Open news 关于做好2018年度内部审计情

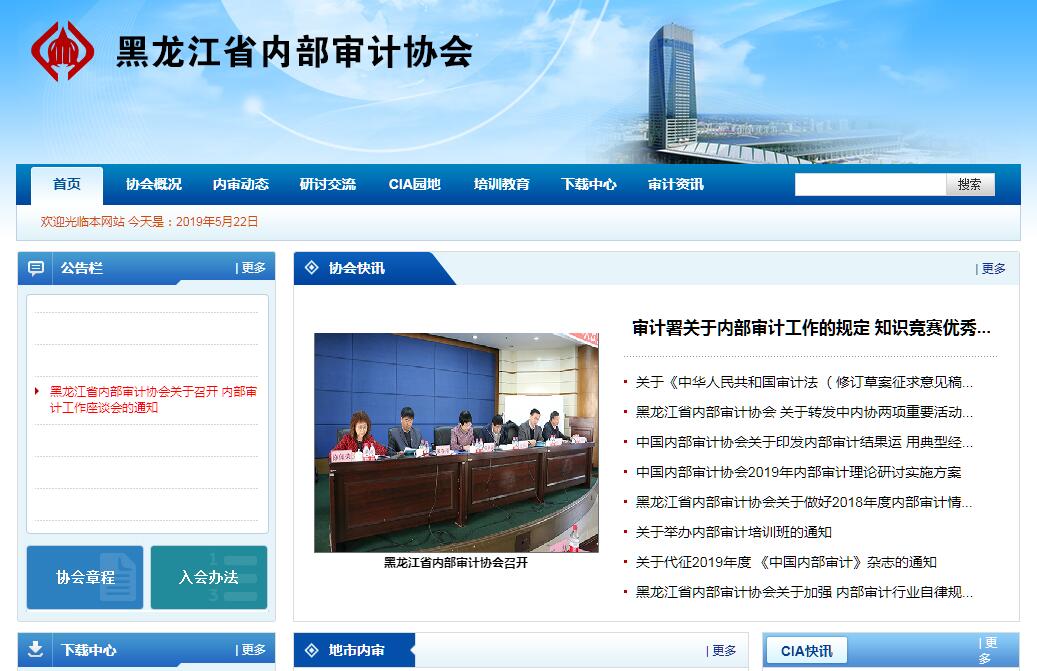click(x=804, y=502)
